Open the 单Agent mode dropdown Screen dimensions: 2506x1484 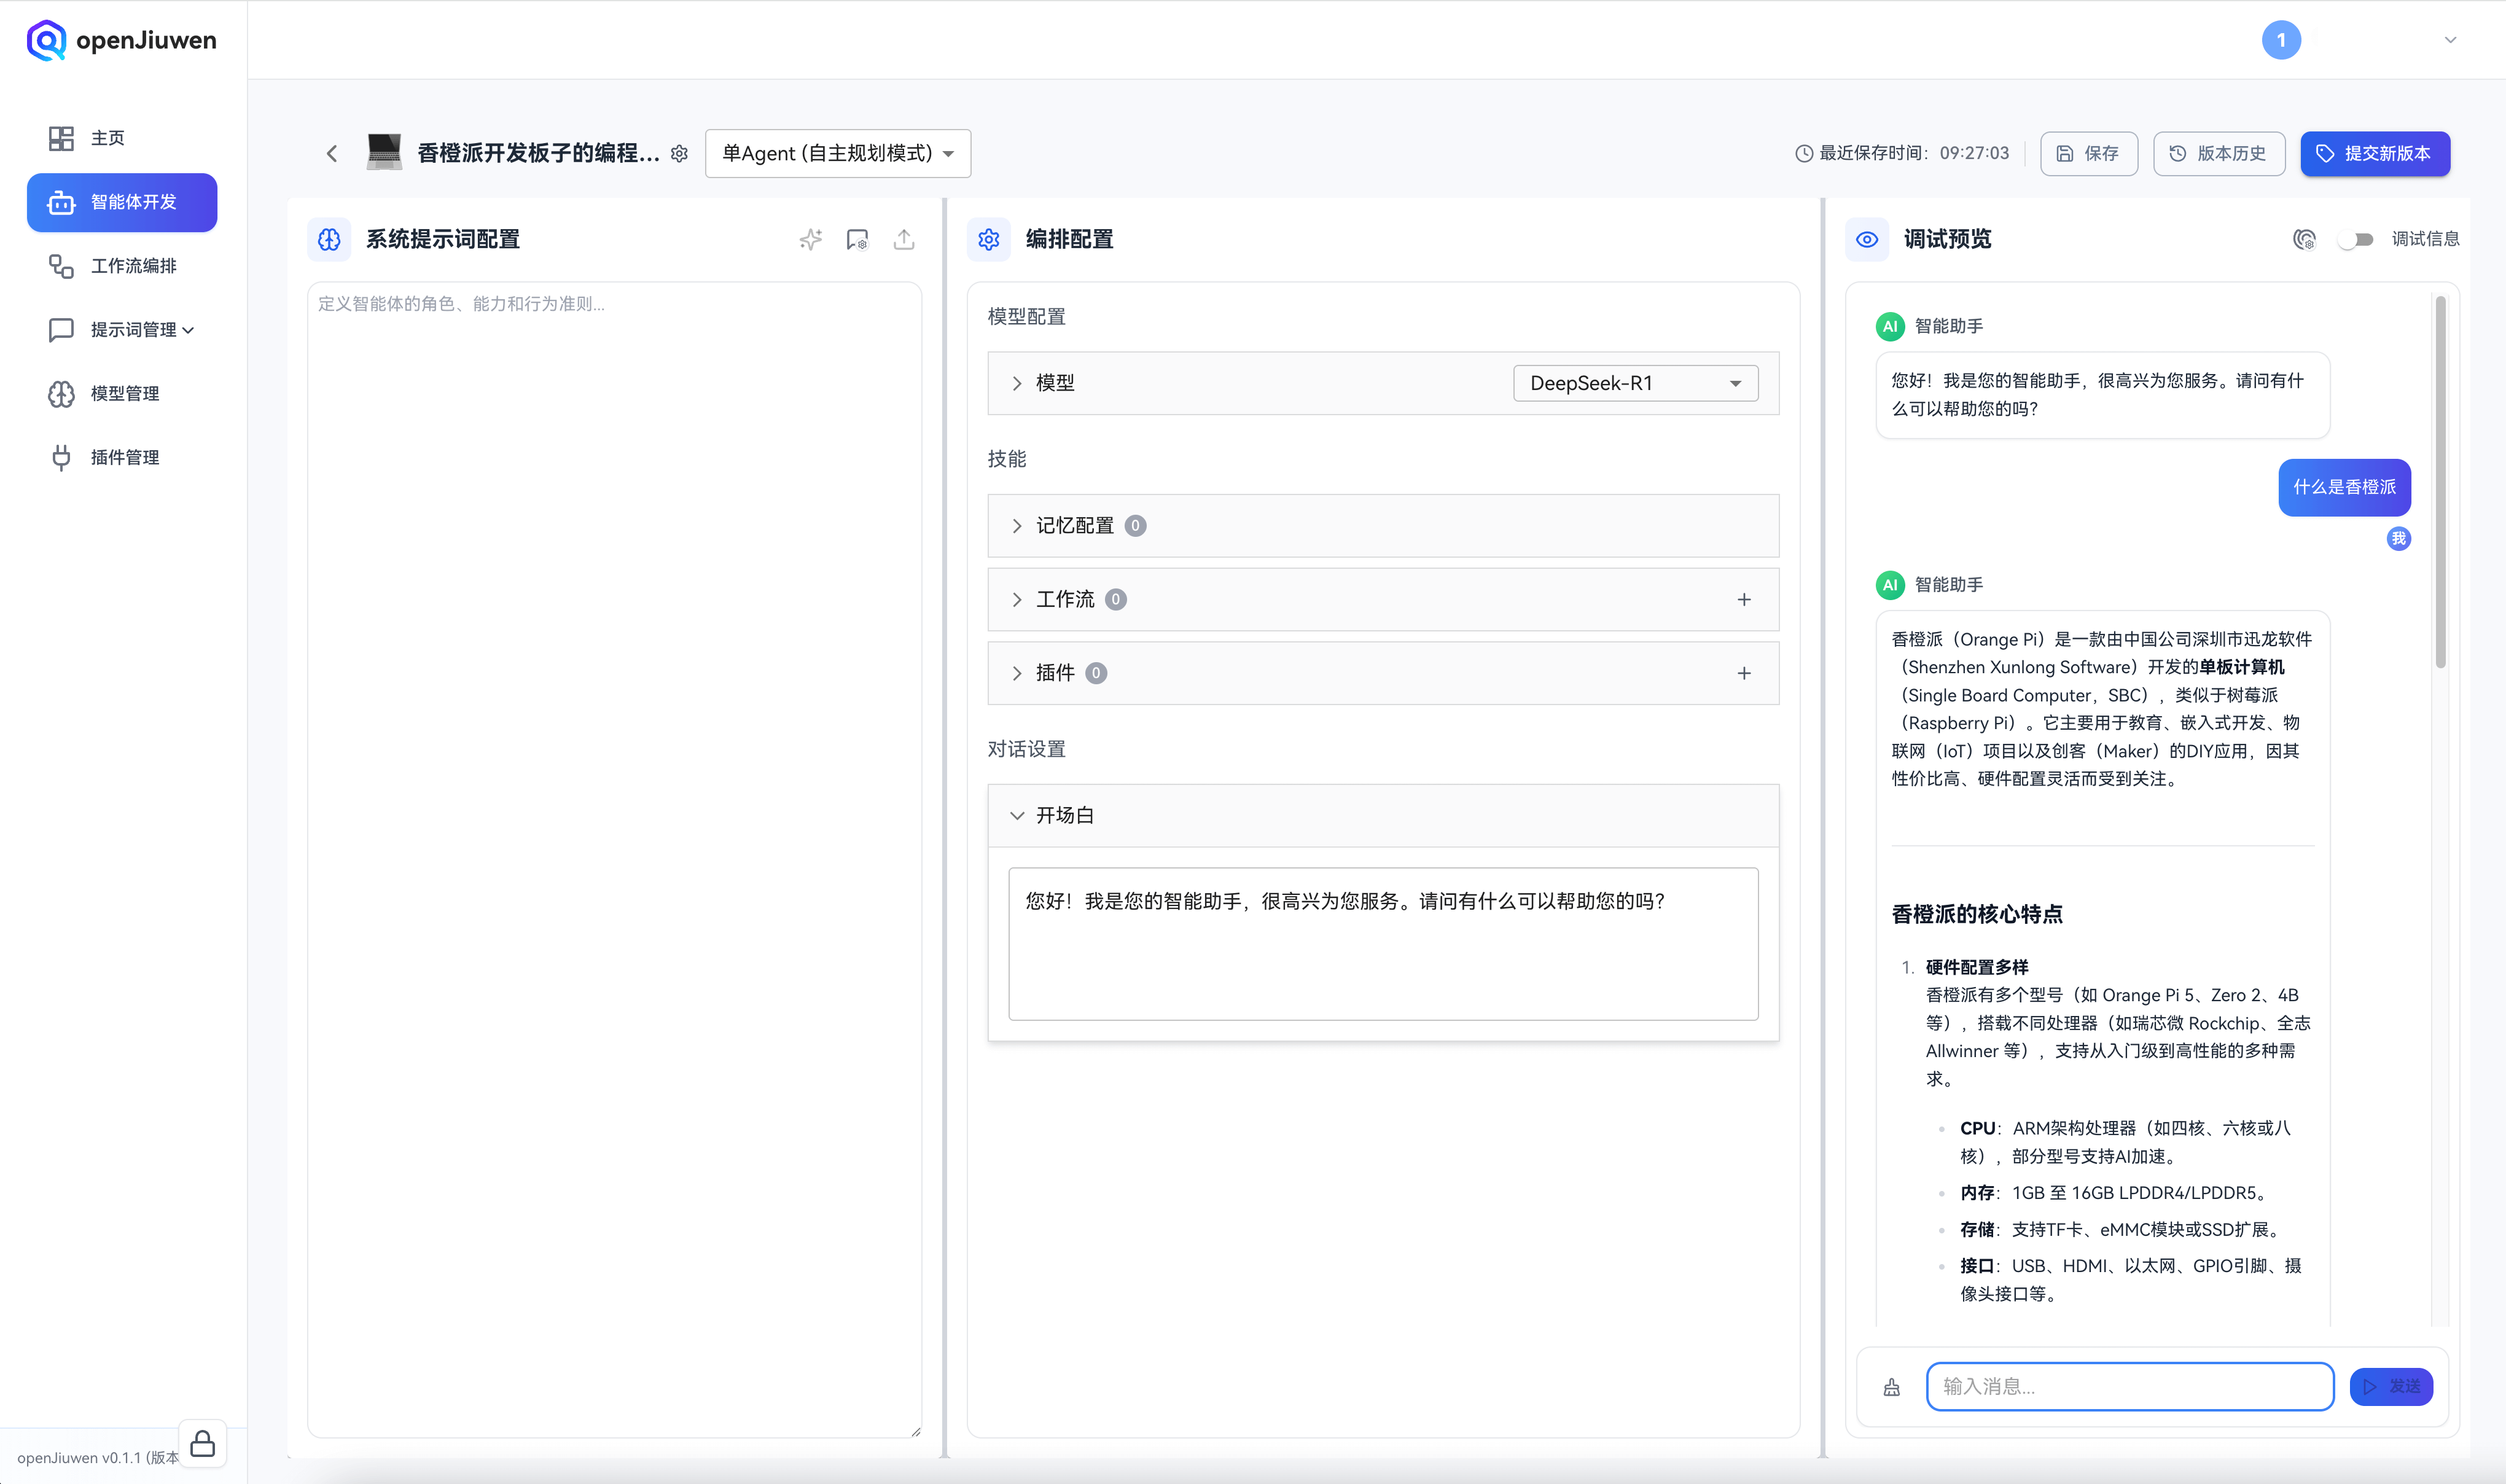coord(837,154)
